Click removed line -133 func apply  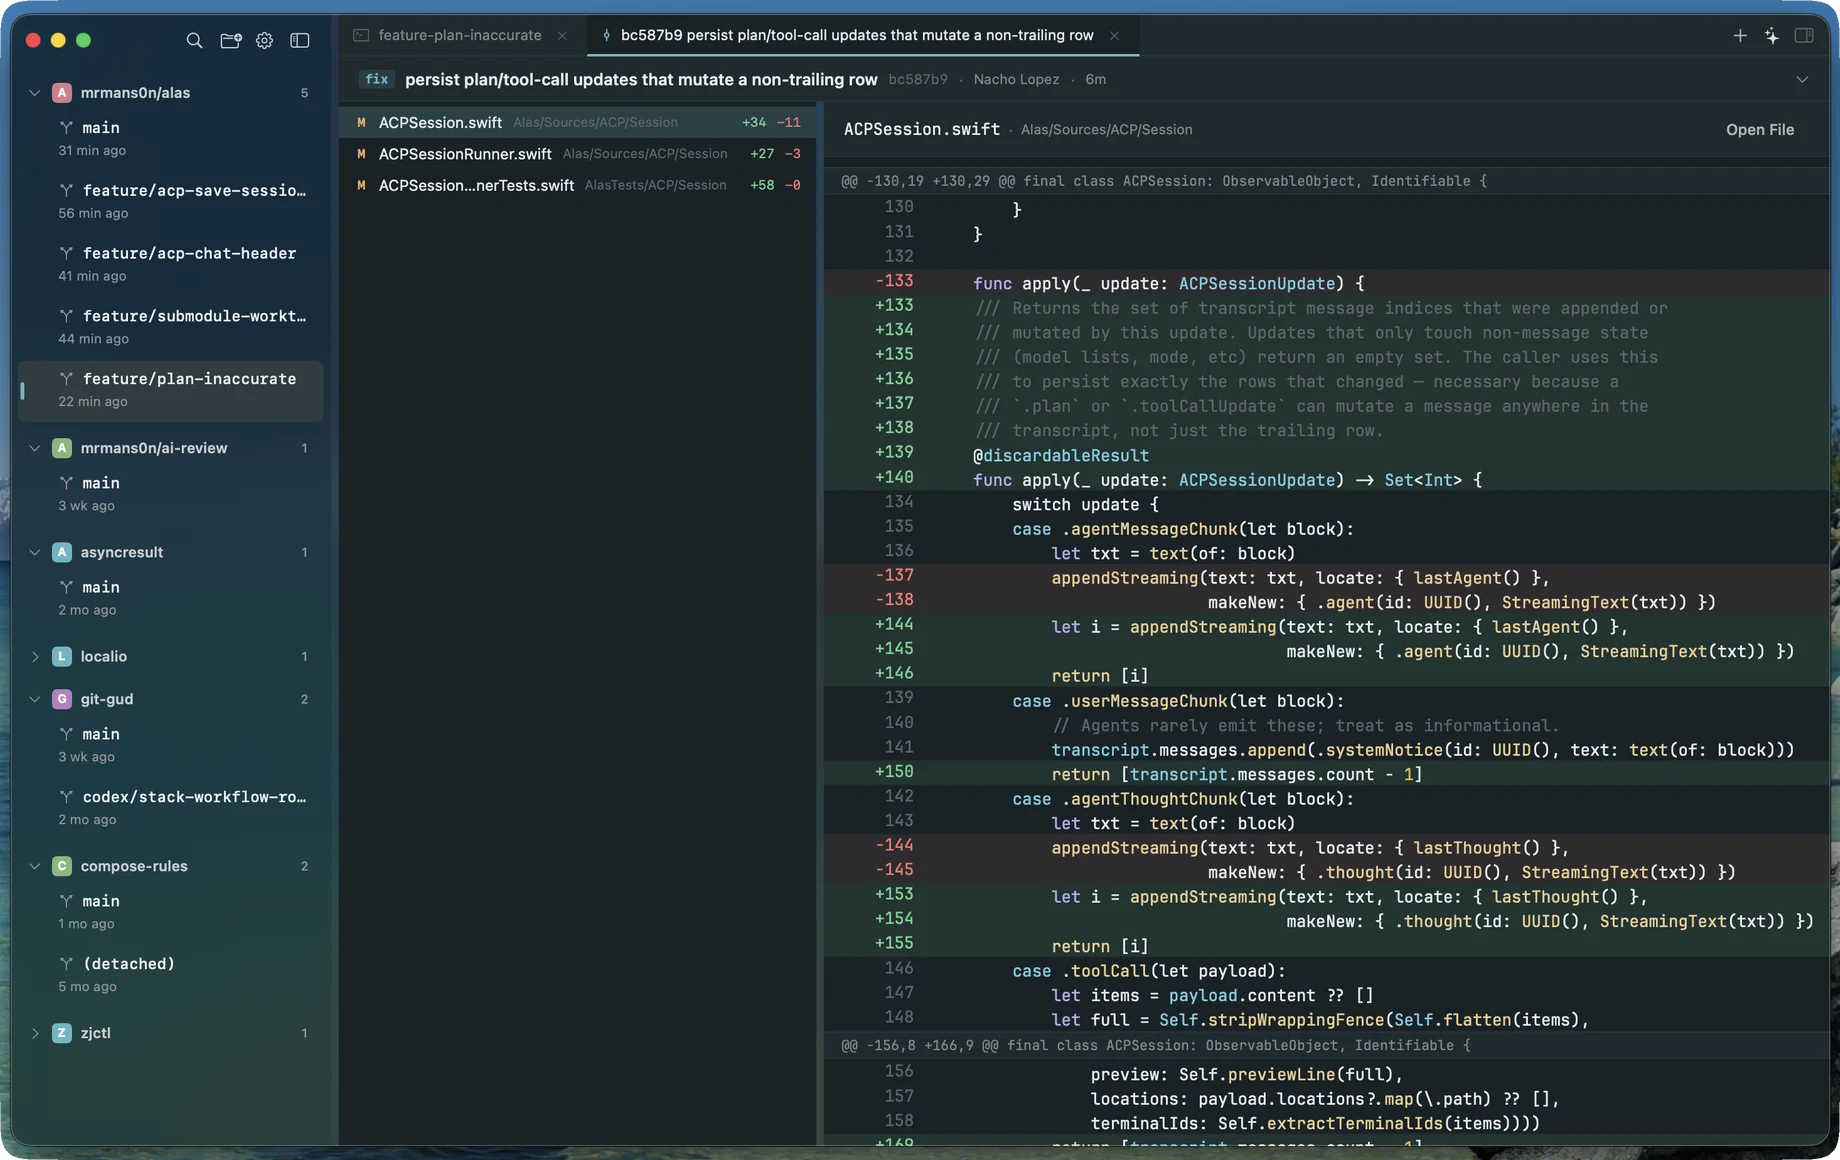coord(1327,283)
